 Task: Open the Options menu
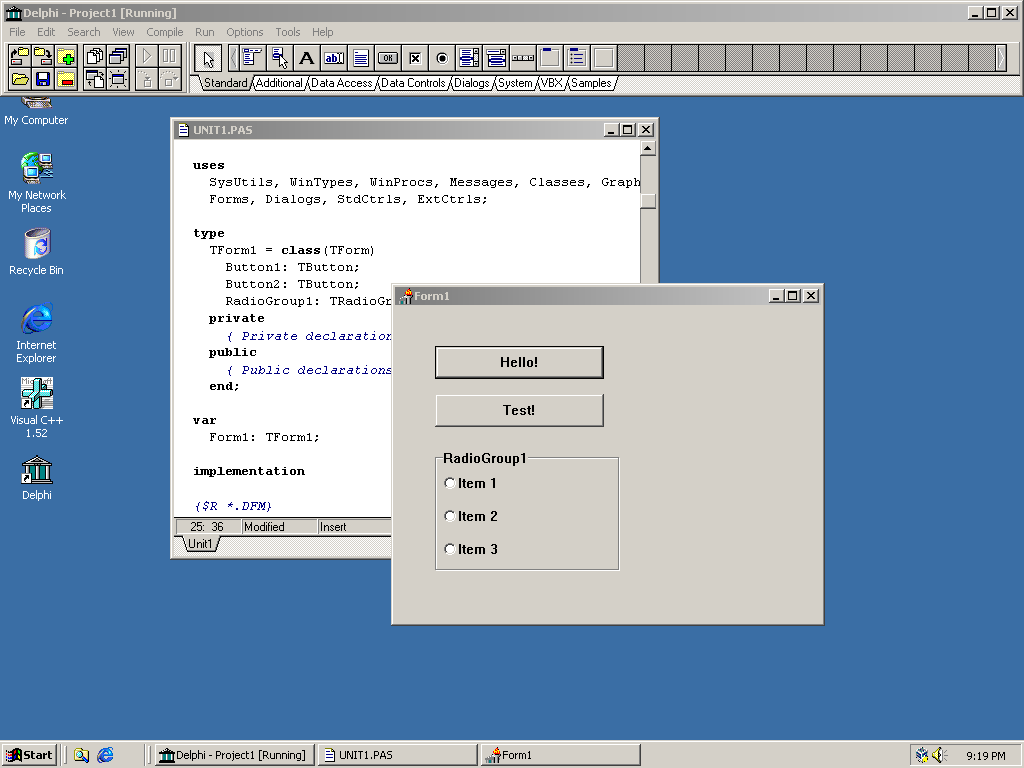tap(245, 32)
